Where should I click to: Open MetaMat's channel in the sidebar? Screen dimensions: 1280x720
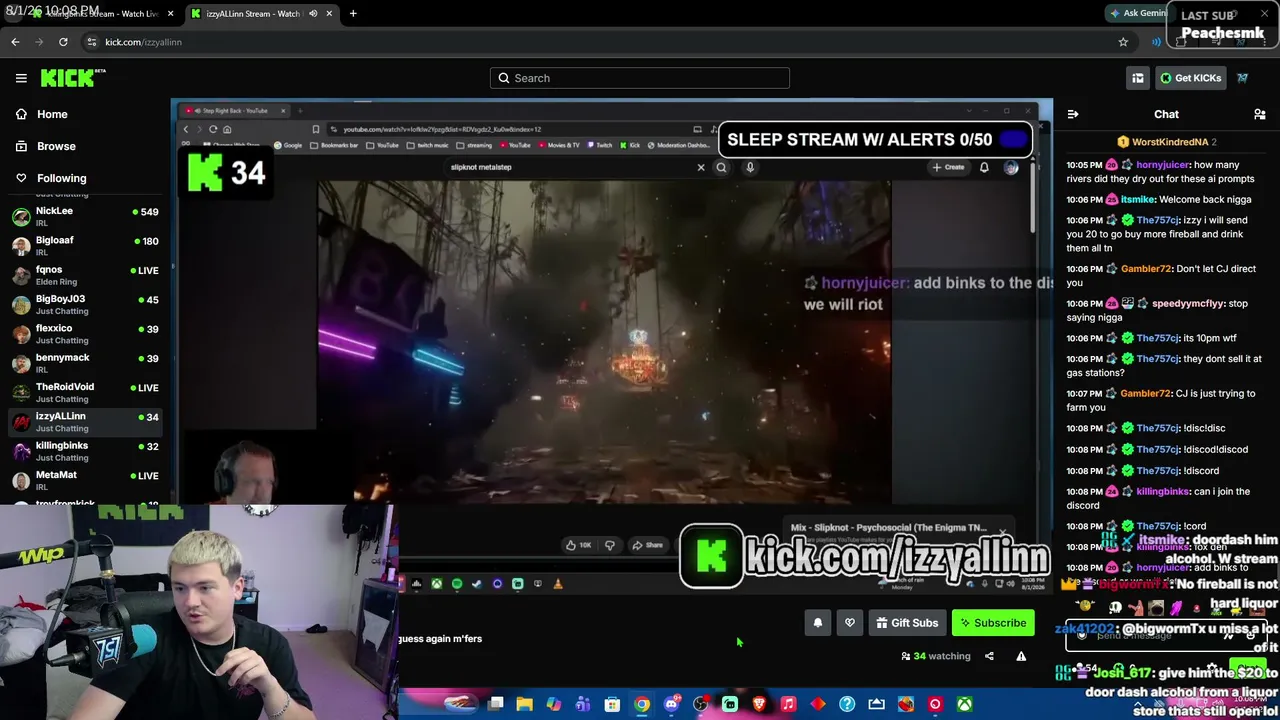point(85,480)
